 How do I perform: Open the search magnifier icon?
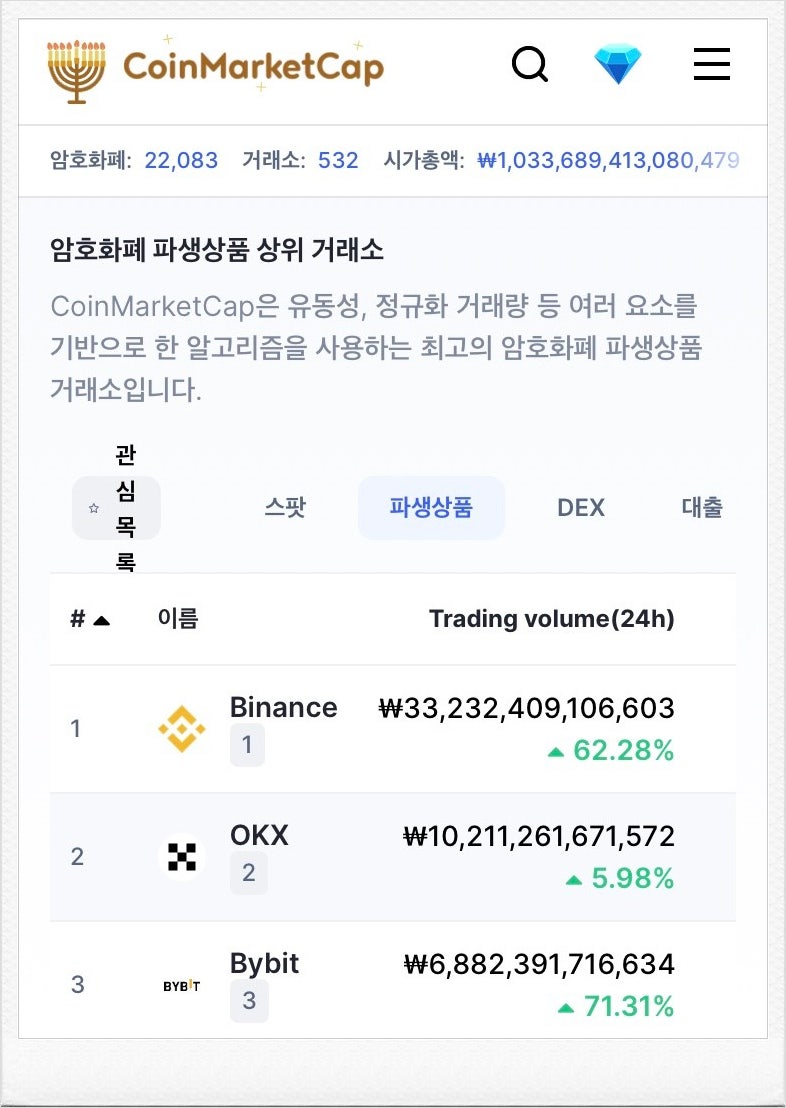click(x=529, y=65)
